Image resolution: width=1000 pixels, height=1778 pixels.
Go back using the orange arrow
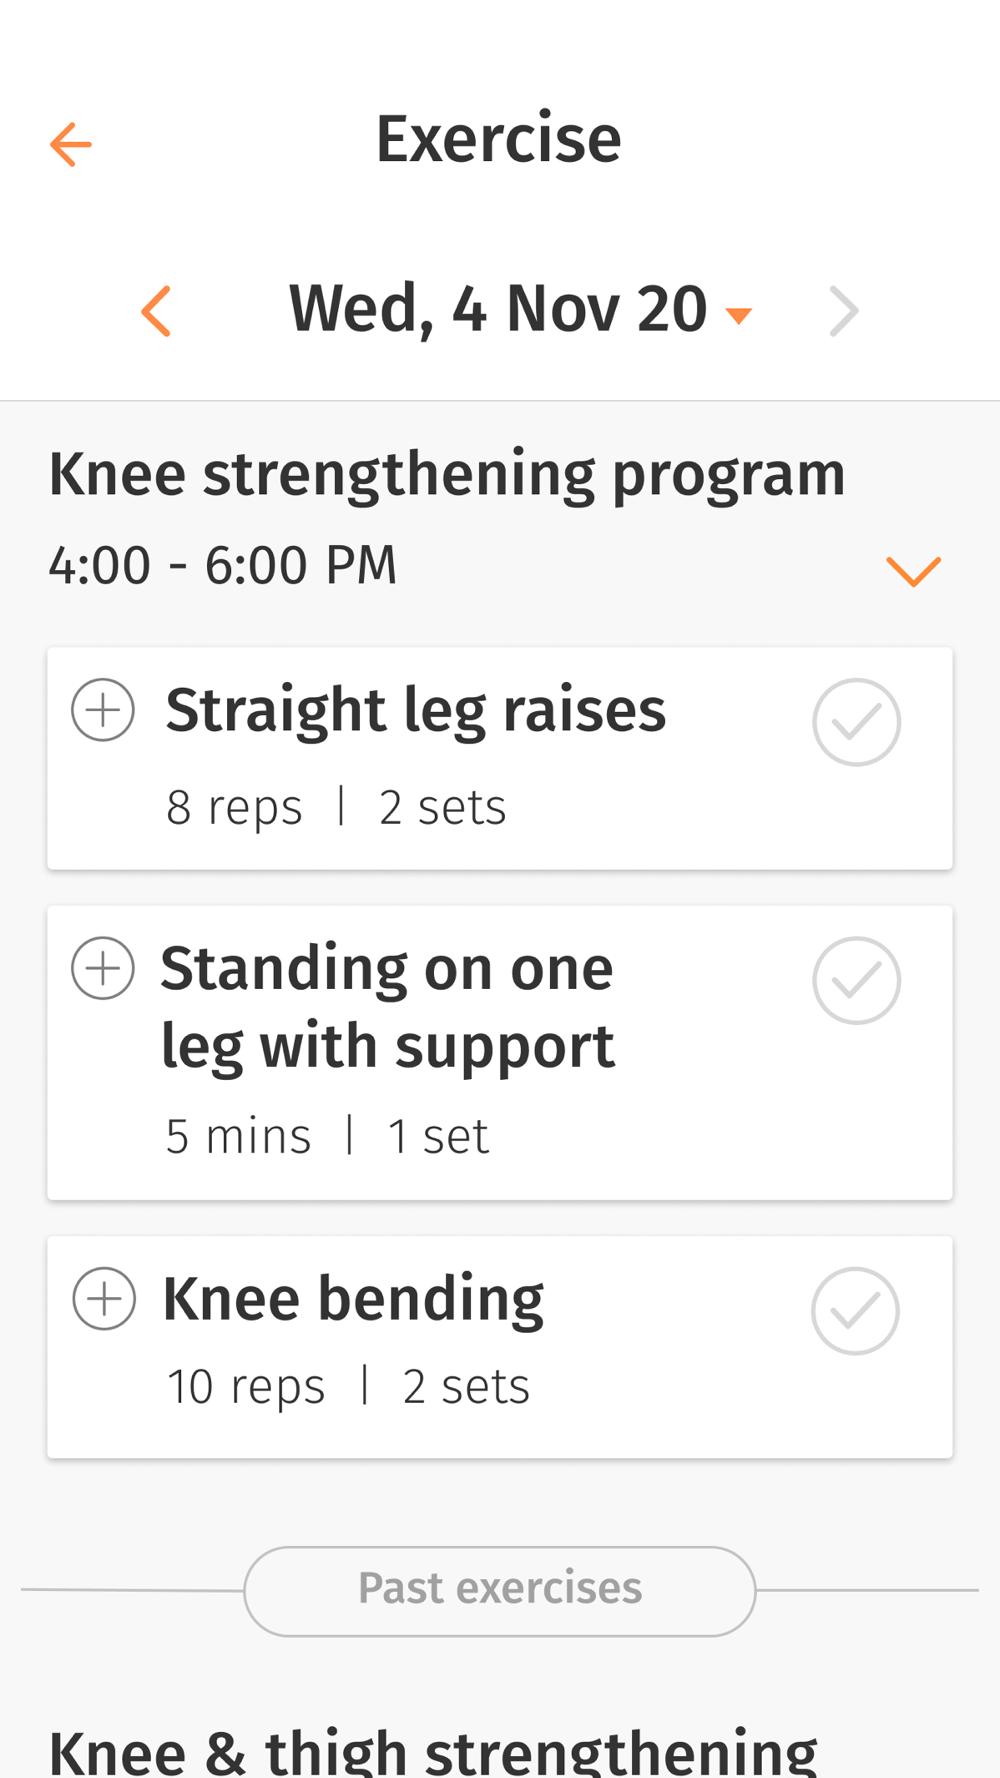pos(71,145)
